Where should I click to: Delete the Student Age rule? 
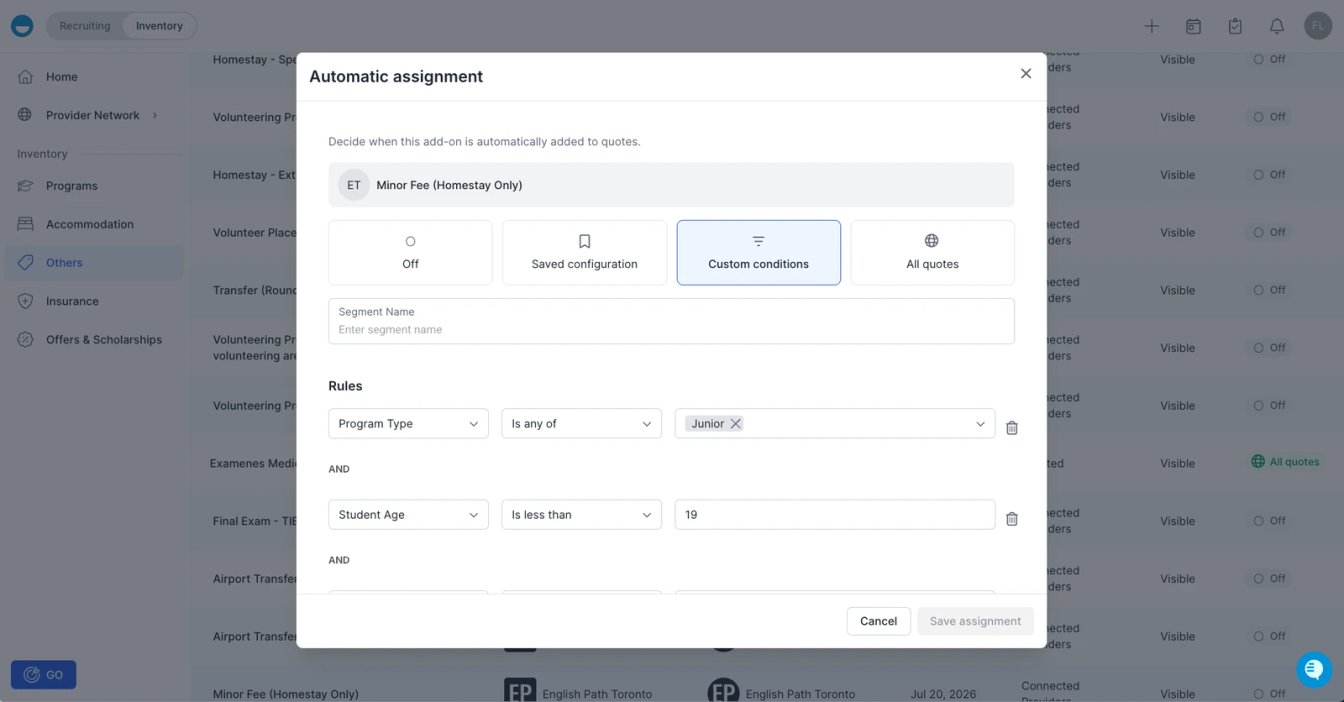(1011, 519)
